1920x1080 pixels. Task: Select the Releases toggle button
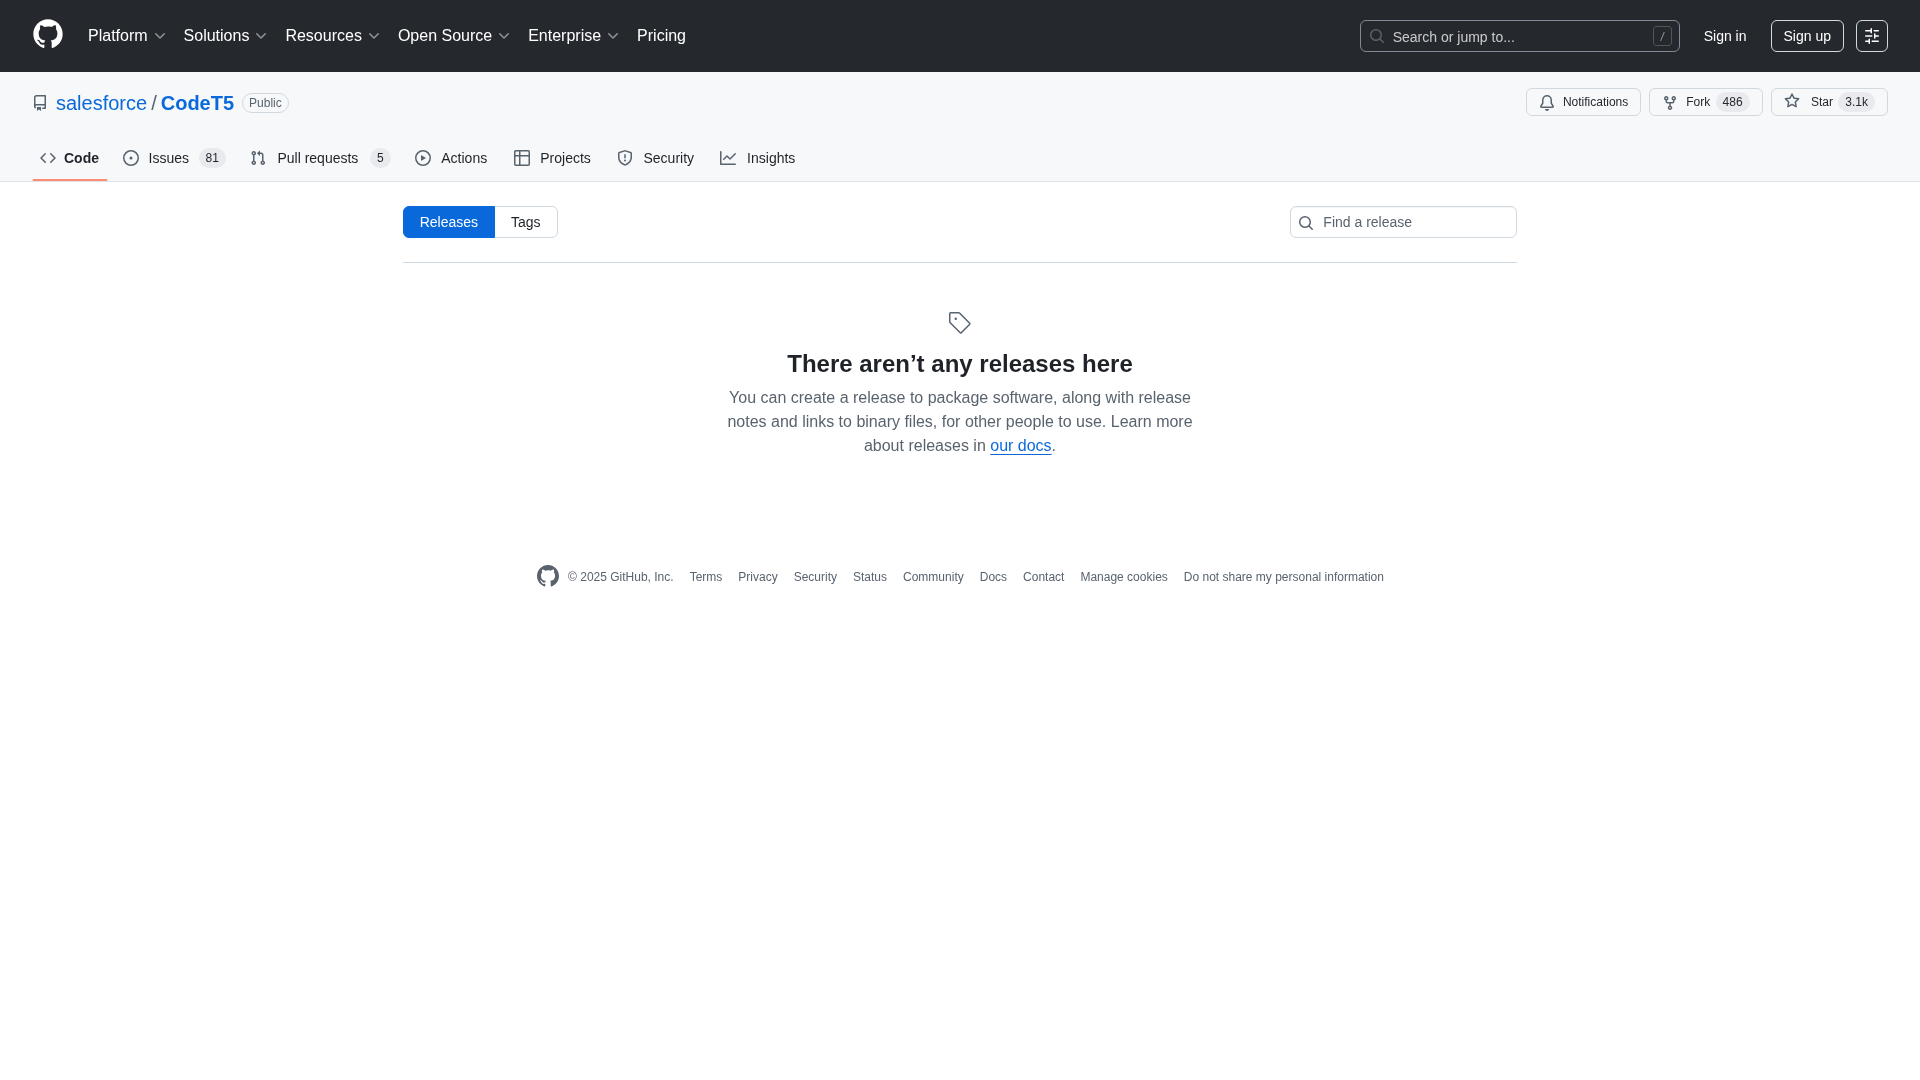point(448,222)
